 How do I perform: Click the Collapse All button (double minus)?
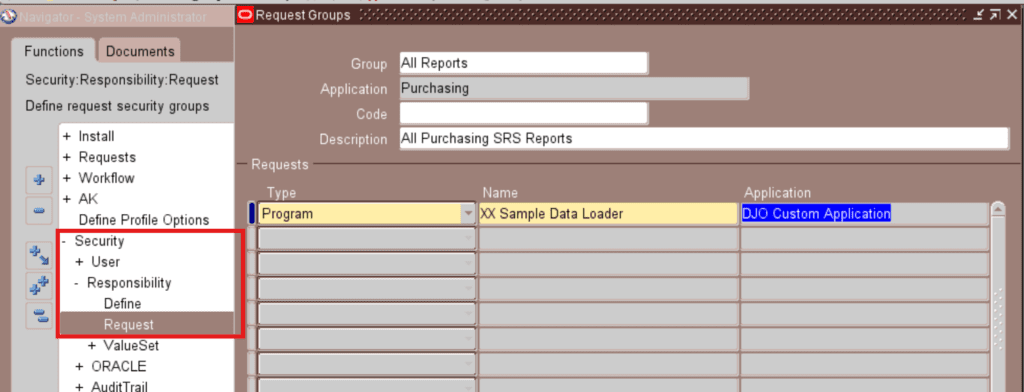pos(39,316)
